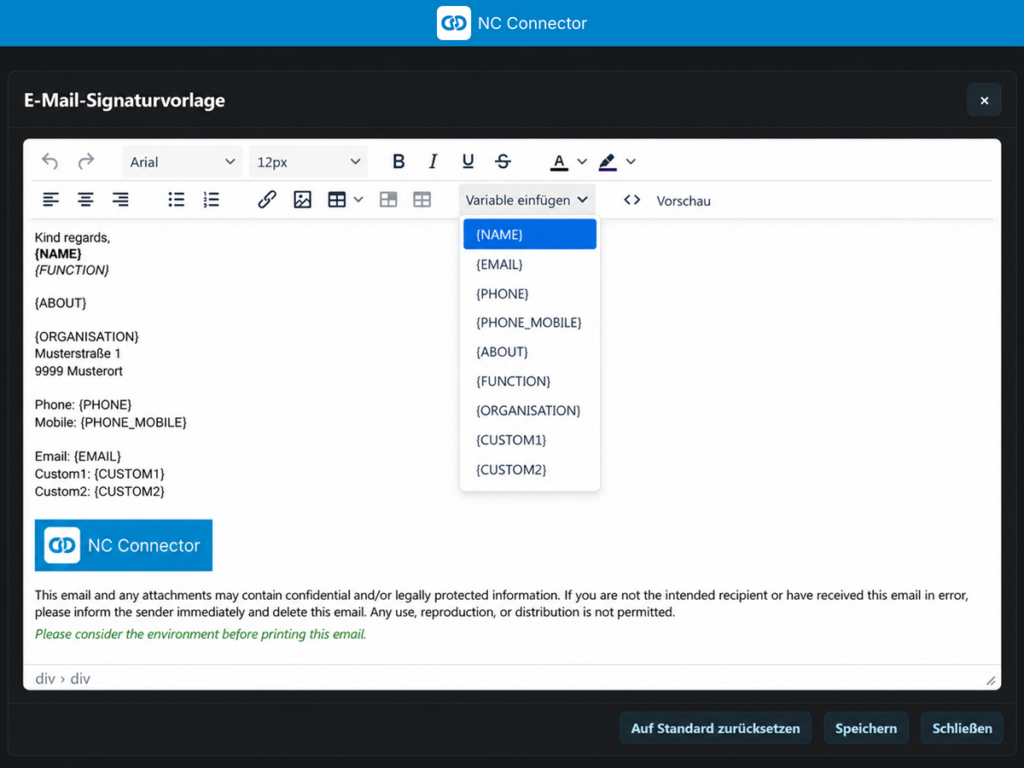Insert the {FUNCTION} variable from menu
The height and width of the screenshot is (768, 1024).
[x=530, y=381]
